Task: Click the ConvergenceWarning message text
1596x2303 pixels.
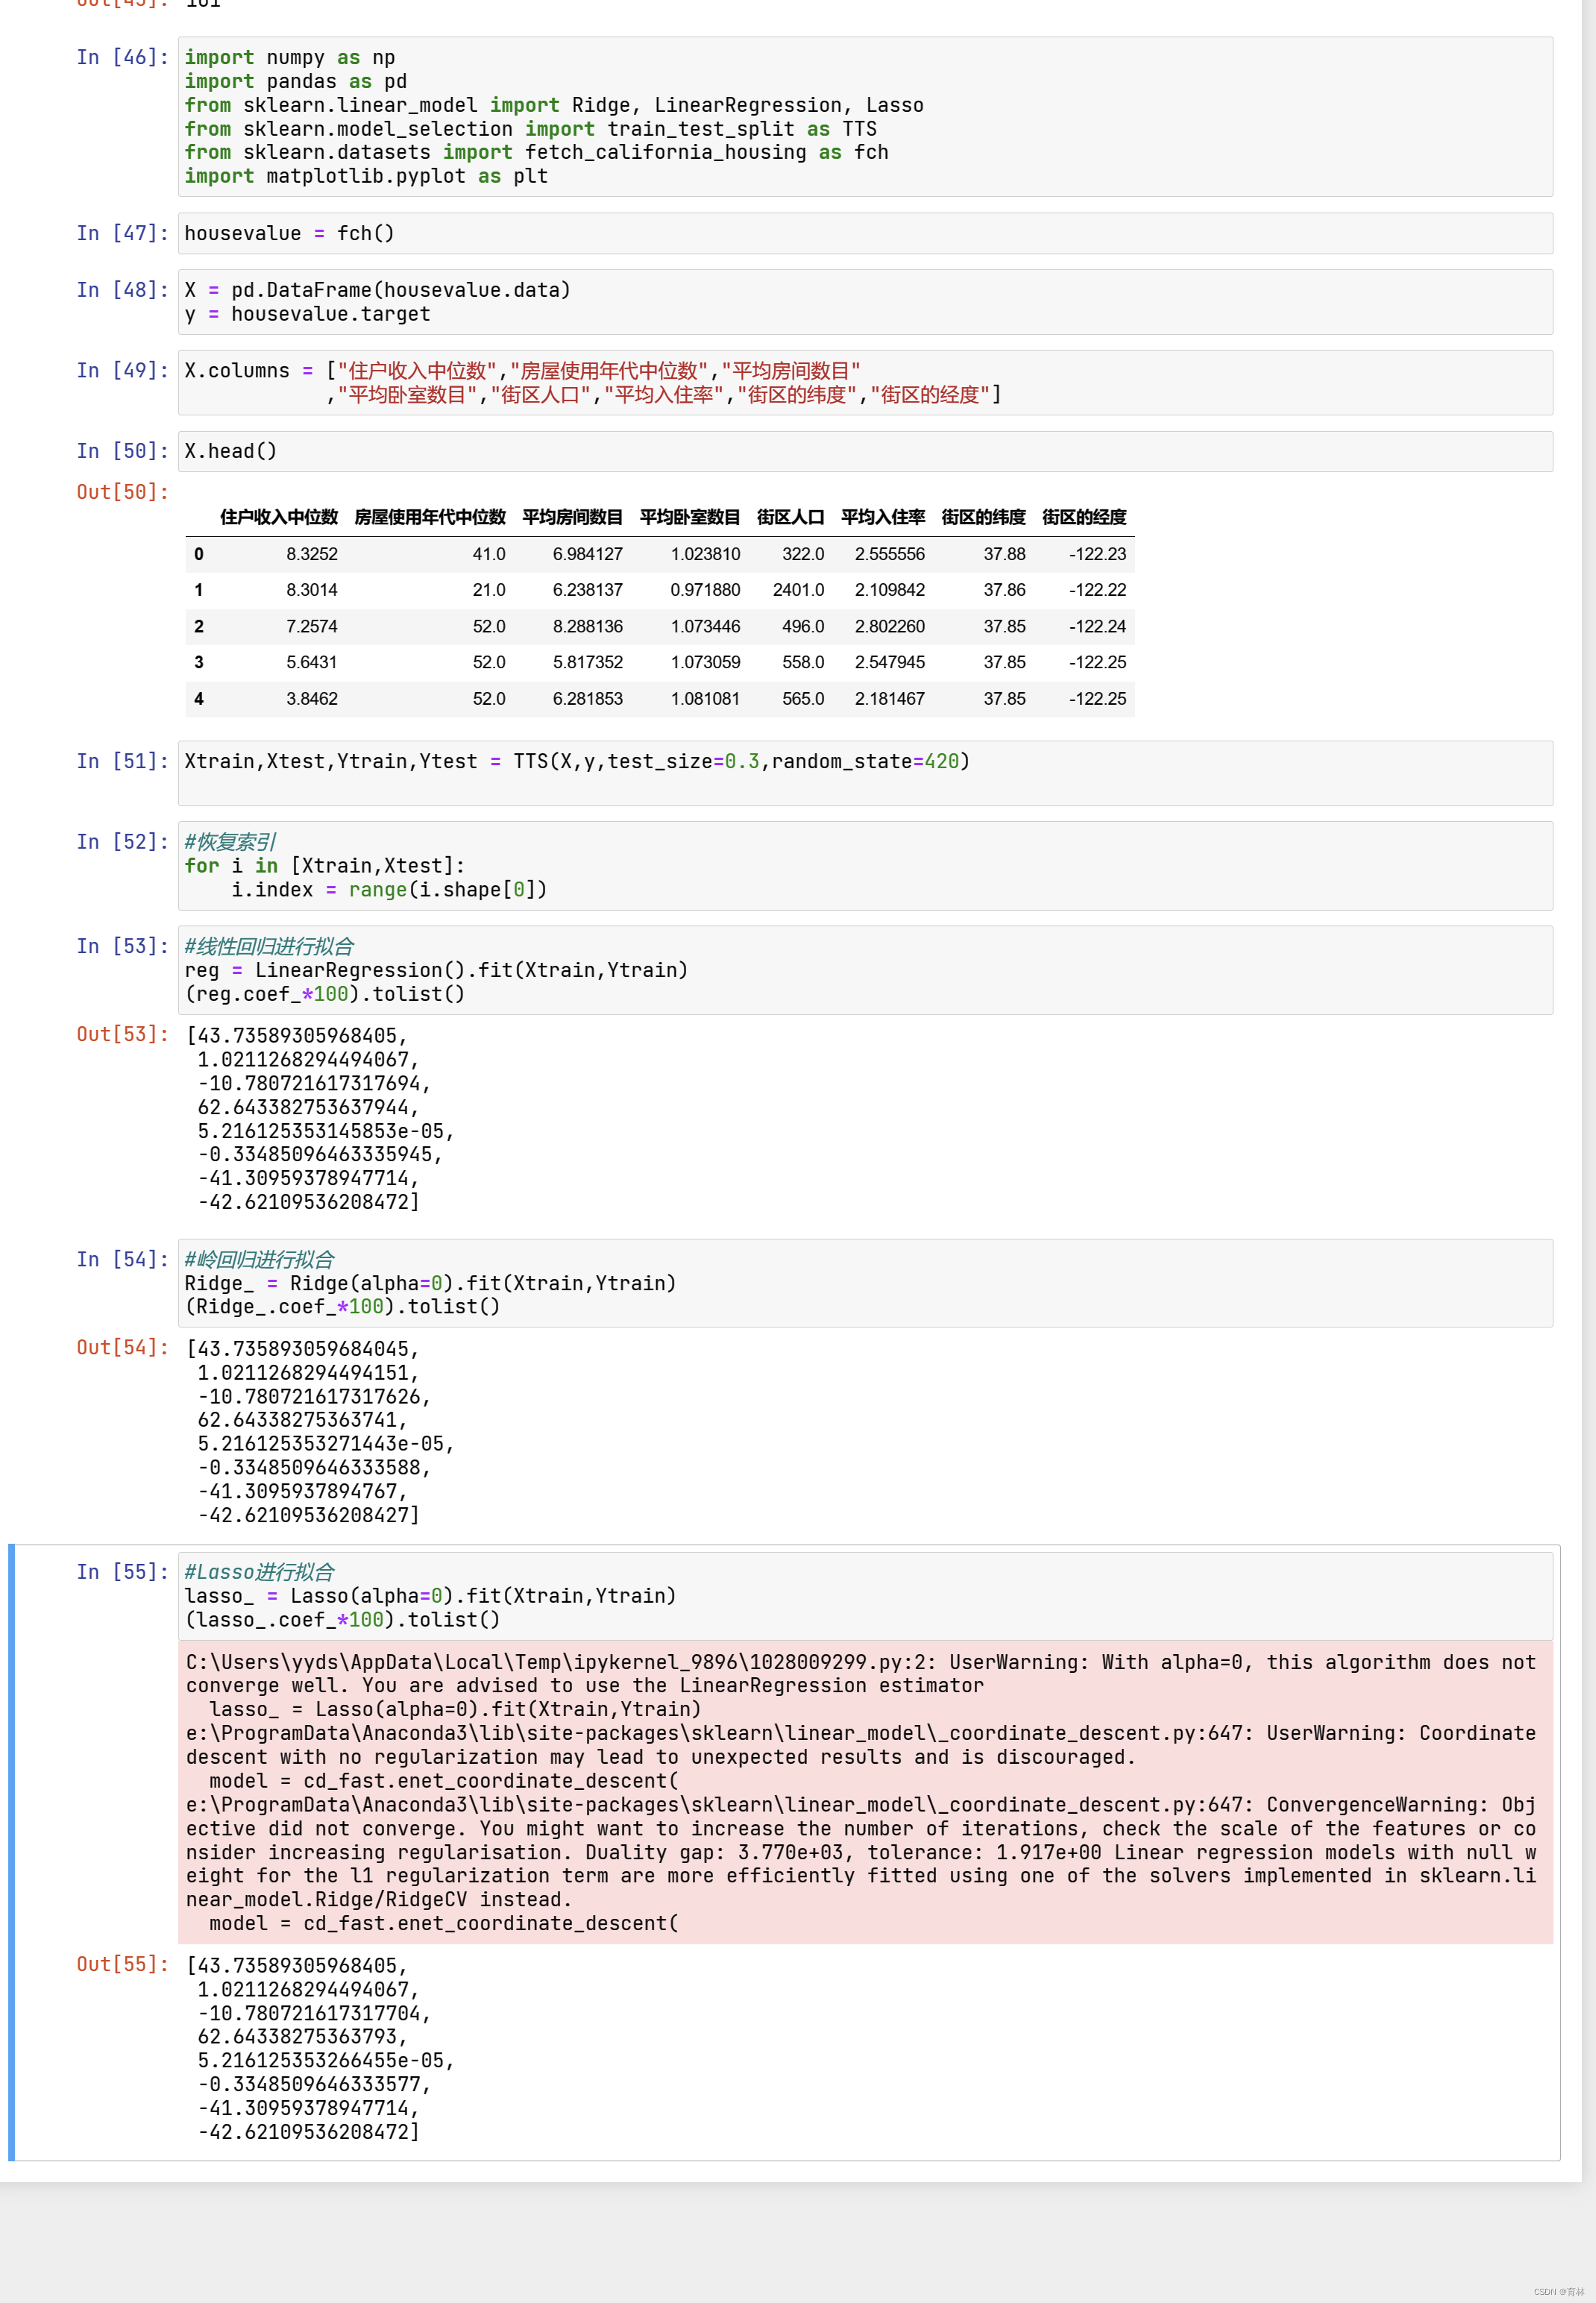Action: tap(861, 1852)
